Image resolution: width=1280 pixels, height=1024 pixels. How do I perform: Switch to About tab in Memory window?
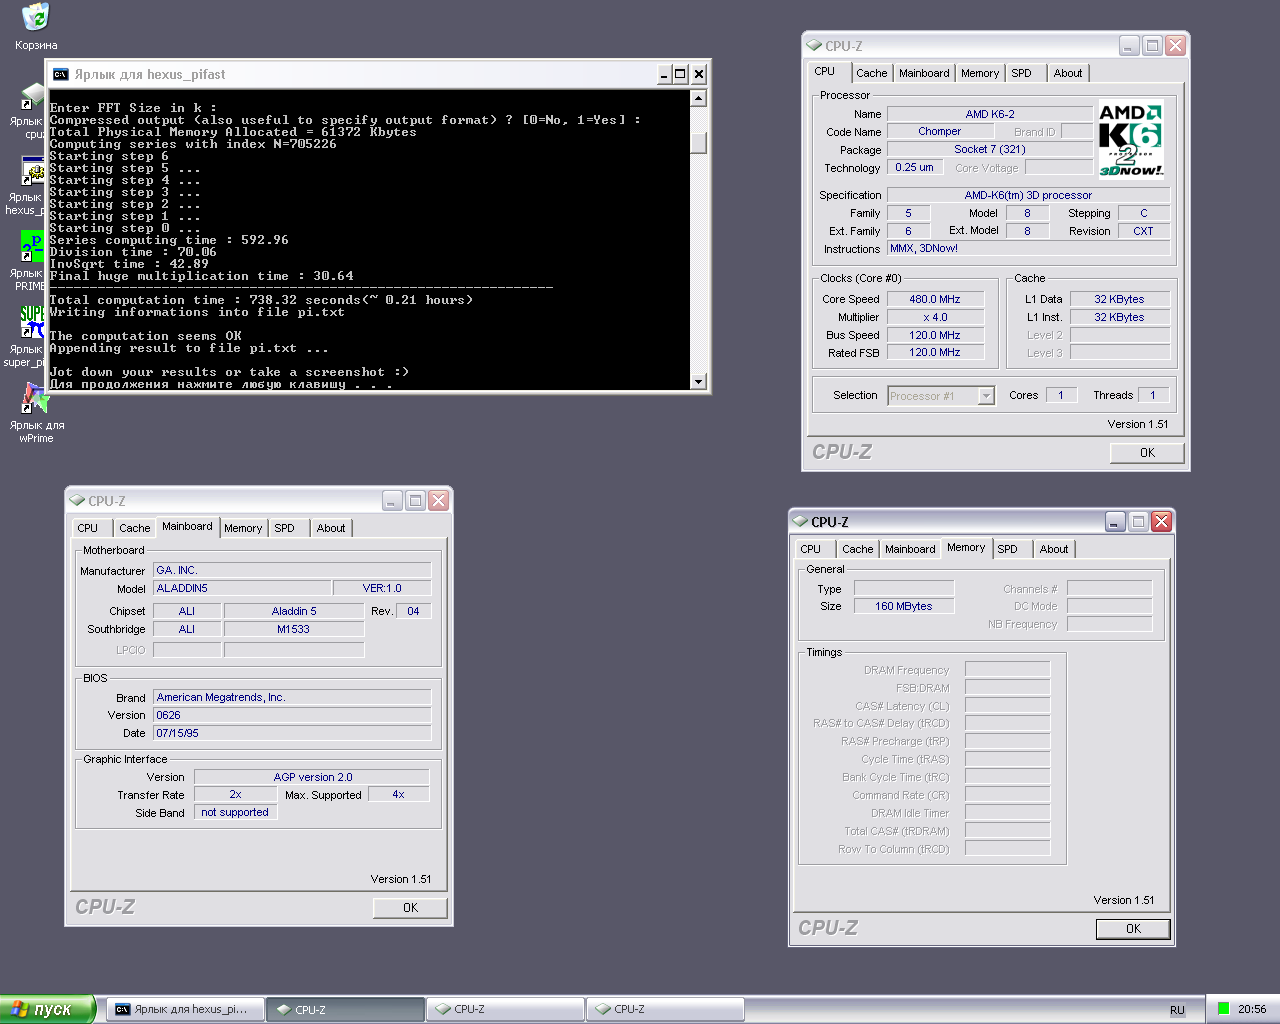(1054, 549)
